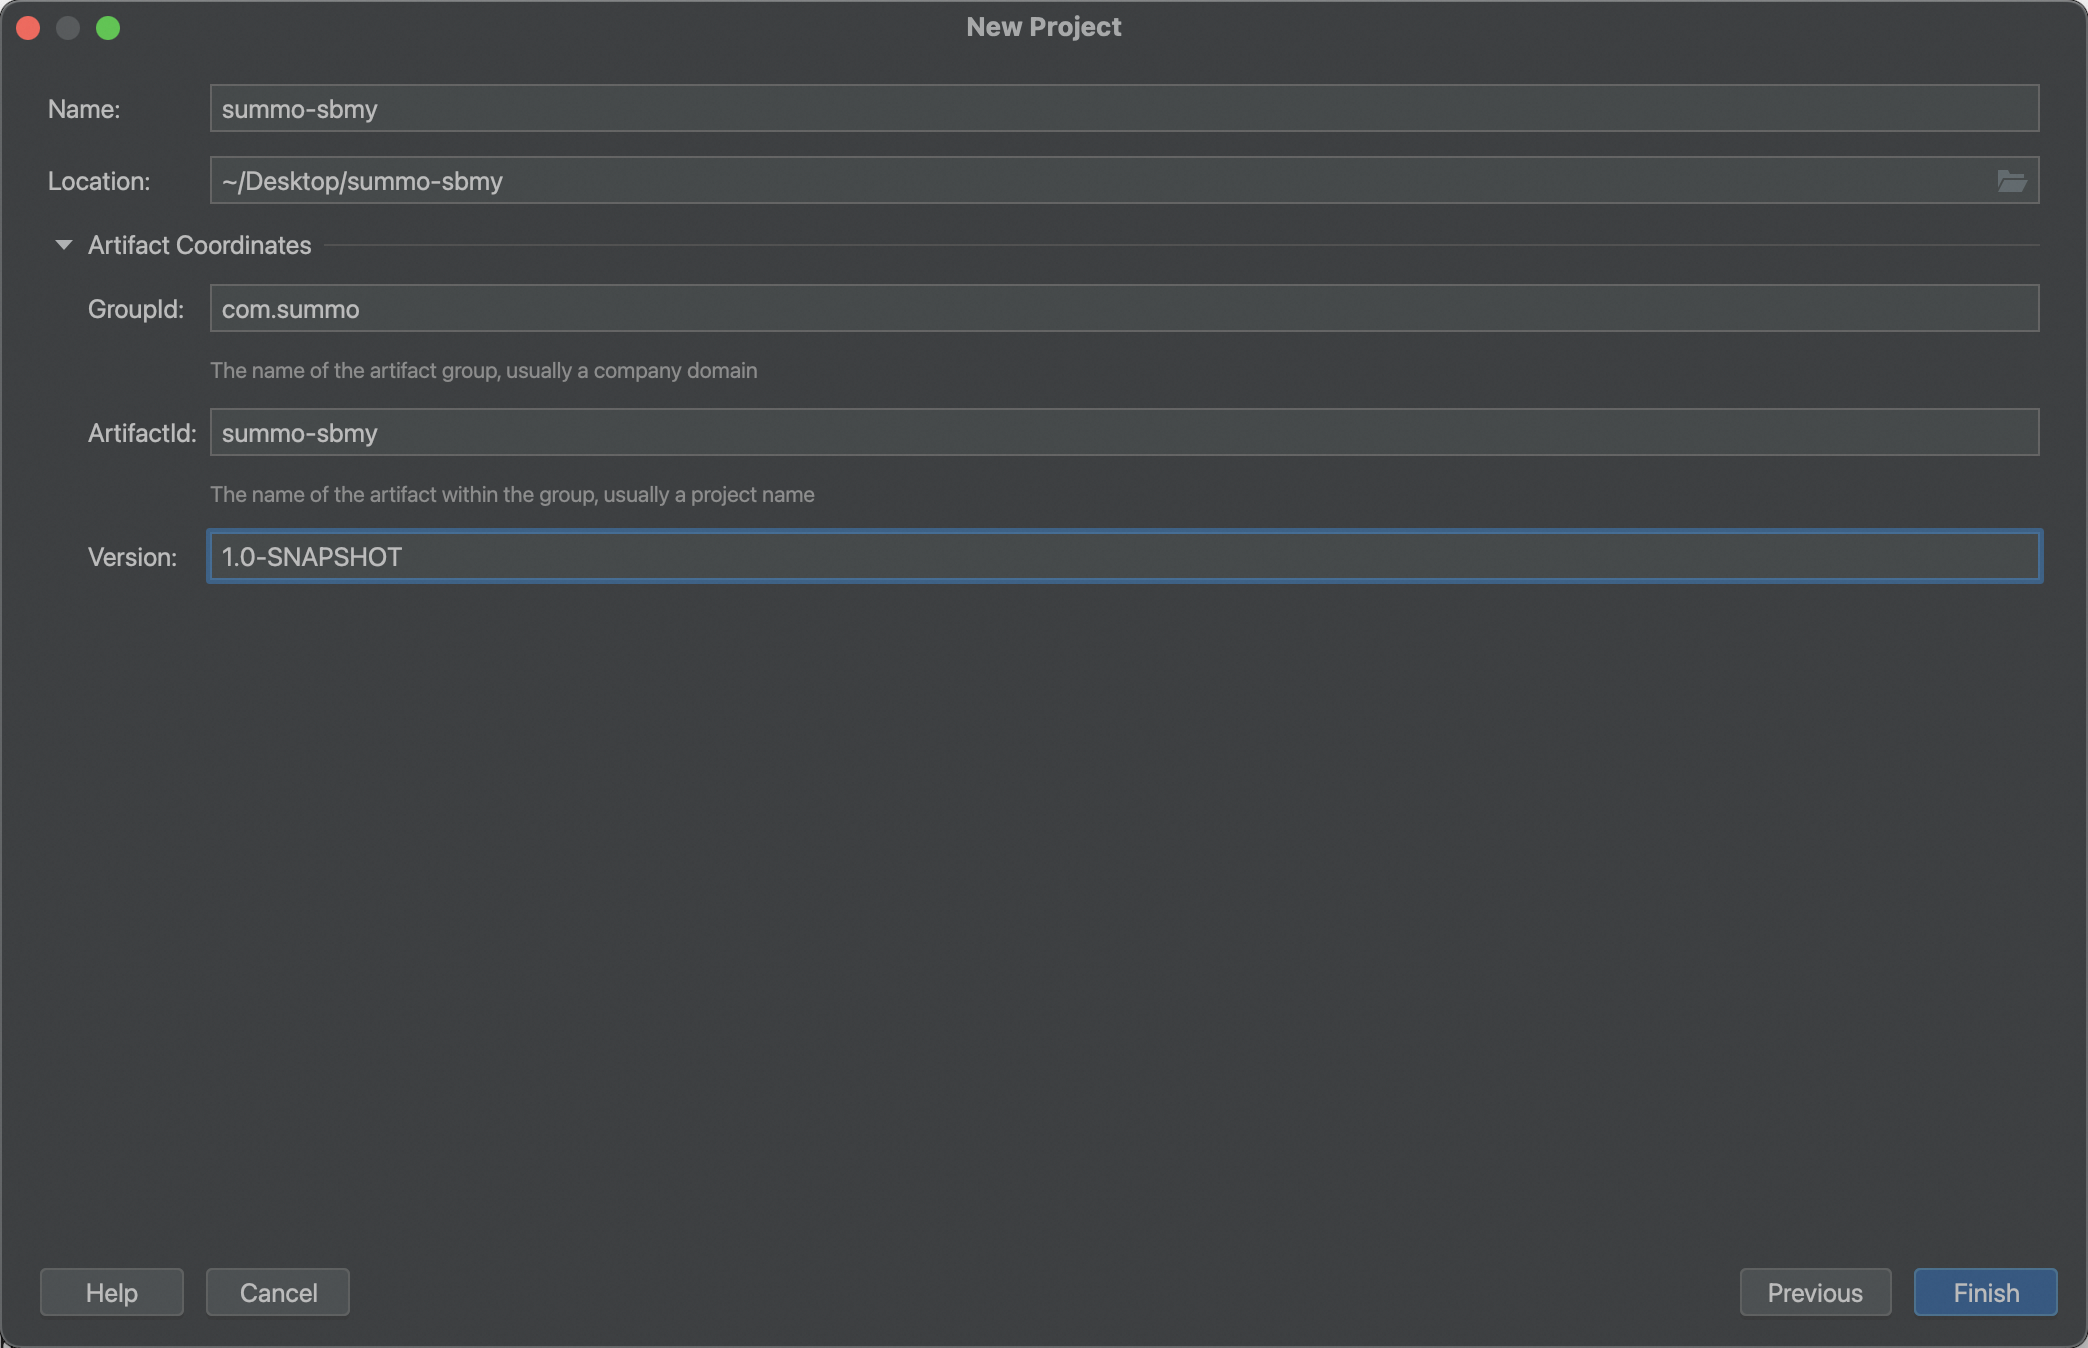Click the browse folder icon in Location field

click(2011, 181)
